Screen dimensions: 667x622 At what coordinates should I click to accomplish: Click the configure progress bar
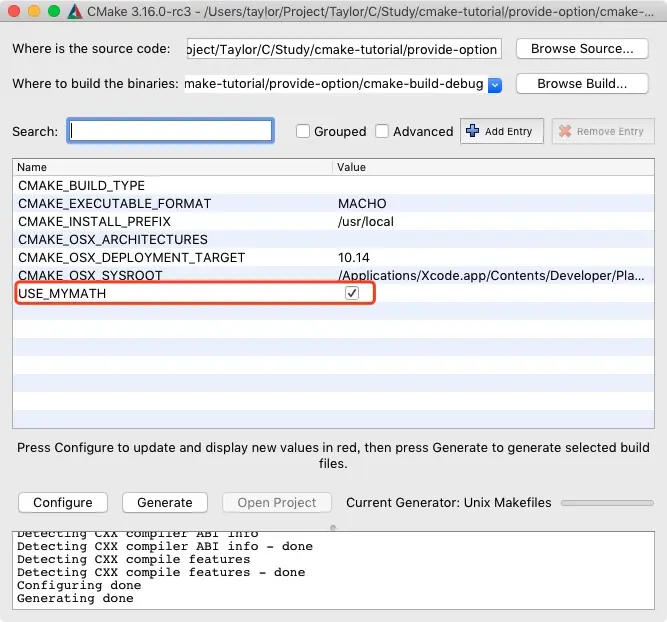point(607,503)
